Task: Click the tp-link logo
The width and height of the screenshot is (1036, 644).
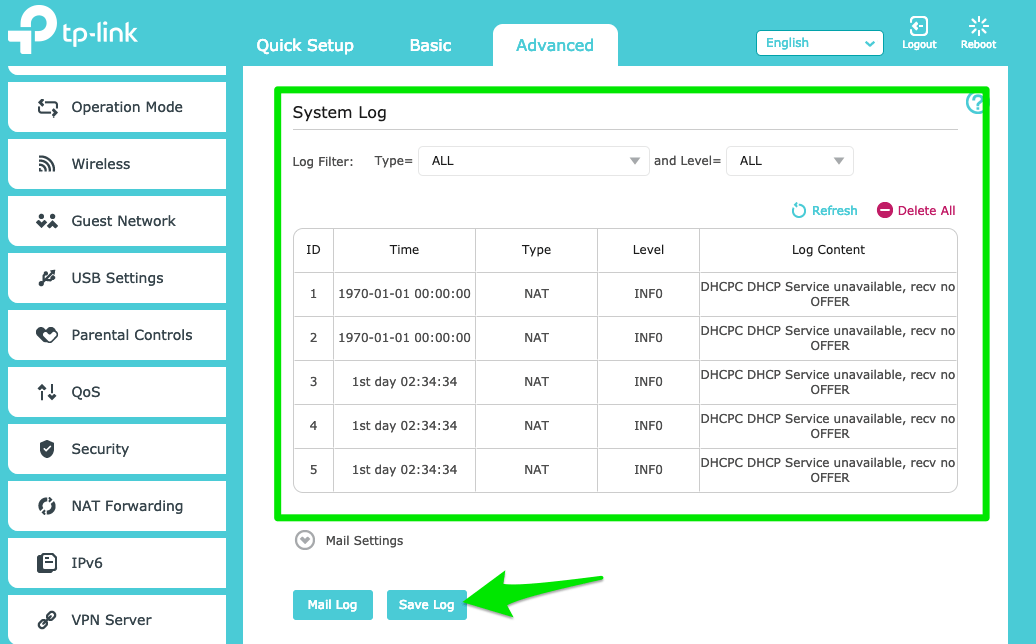Action: click(73, 29)
